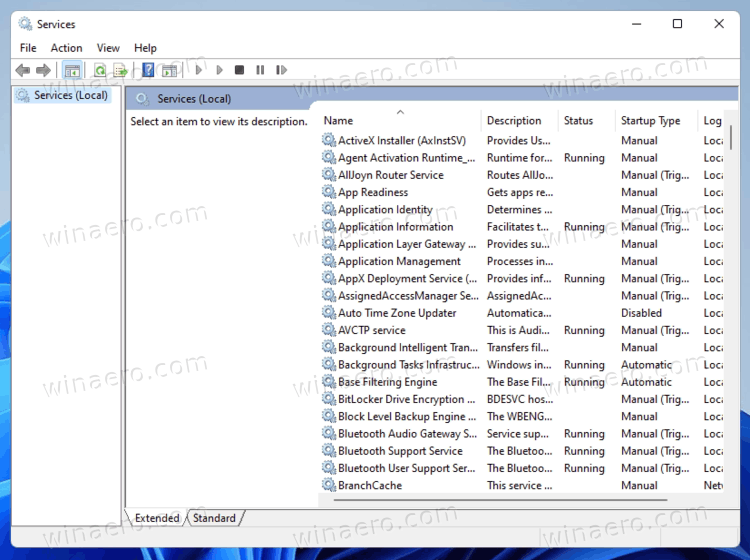Sort list by Status column header
The width and height of the screenshot is (750, 560).
pos(586,121)
